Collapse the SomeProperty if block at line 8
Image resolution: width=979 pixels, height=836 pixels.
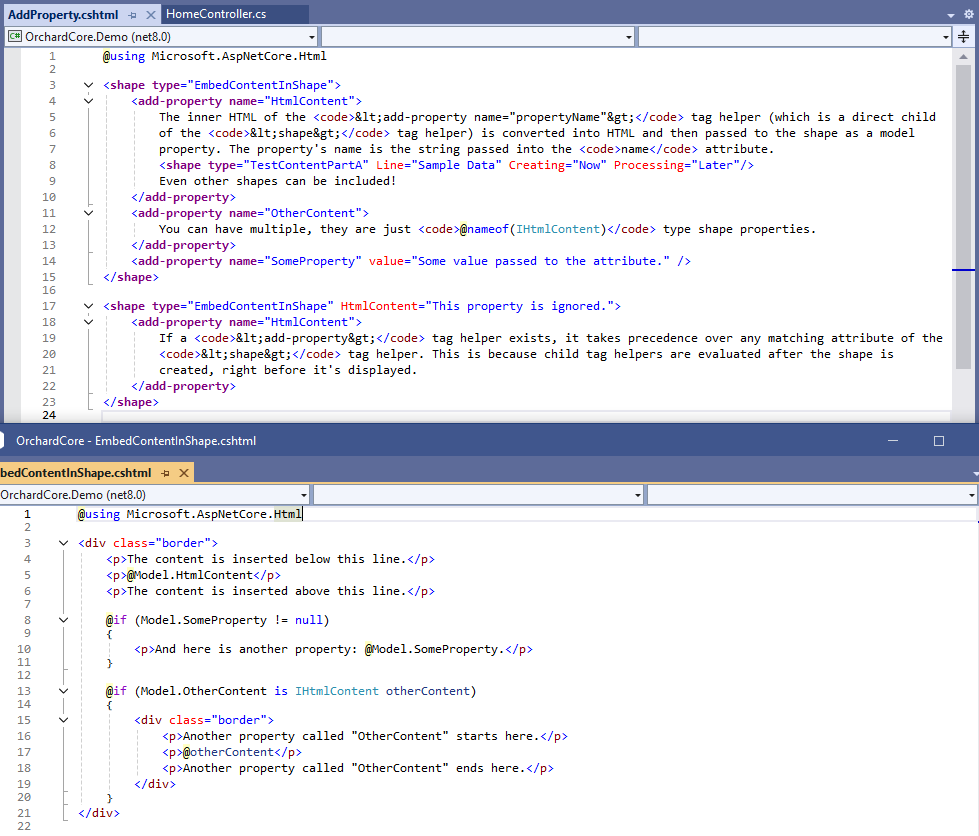click(x=64, y=620)
